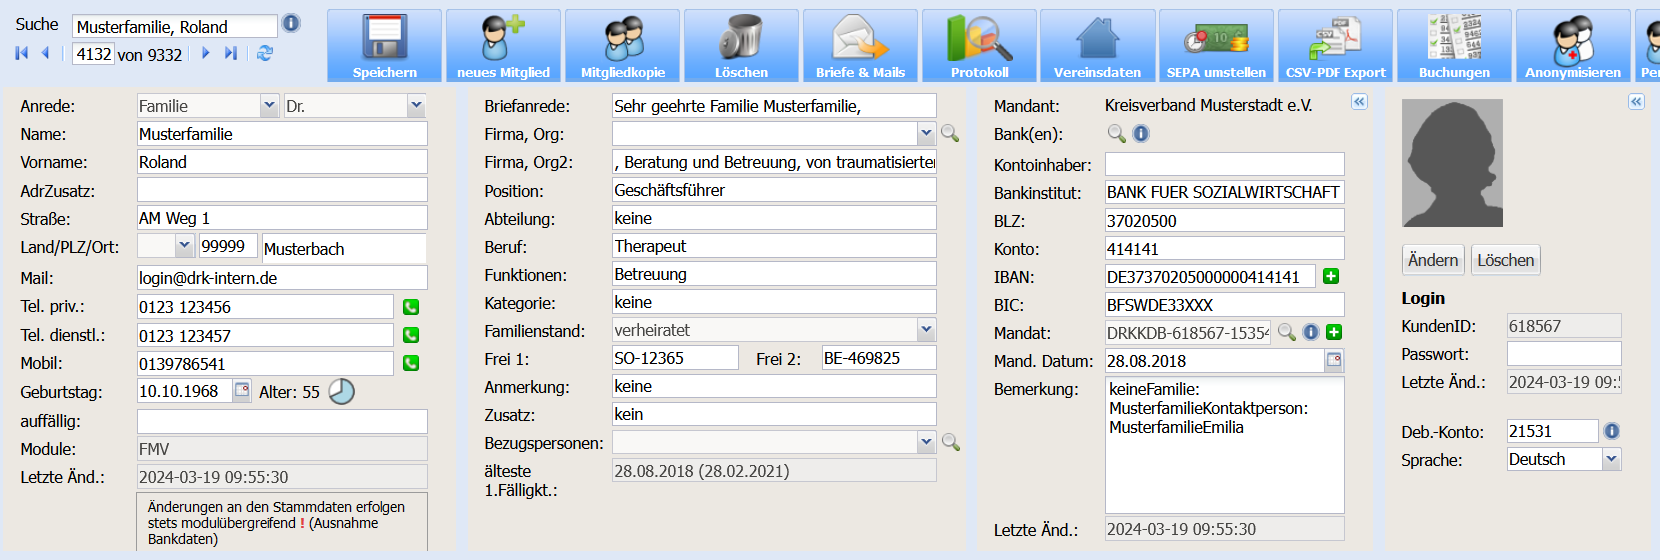Click magnifier icon beside Bezugspersonen
Screen dimensions: 1660x560
pyautogui.click(x=950, y=442)
